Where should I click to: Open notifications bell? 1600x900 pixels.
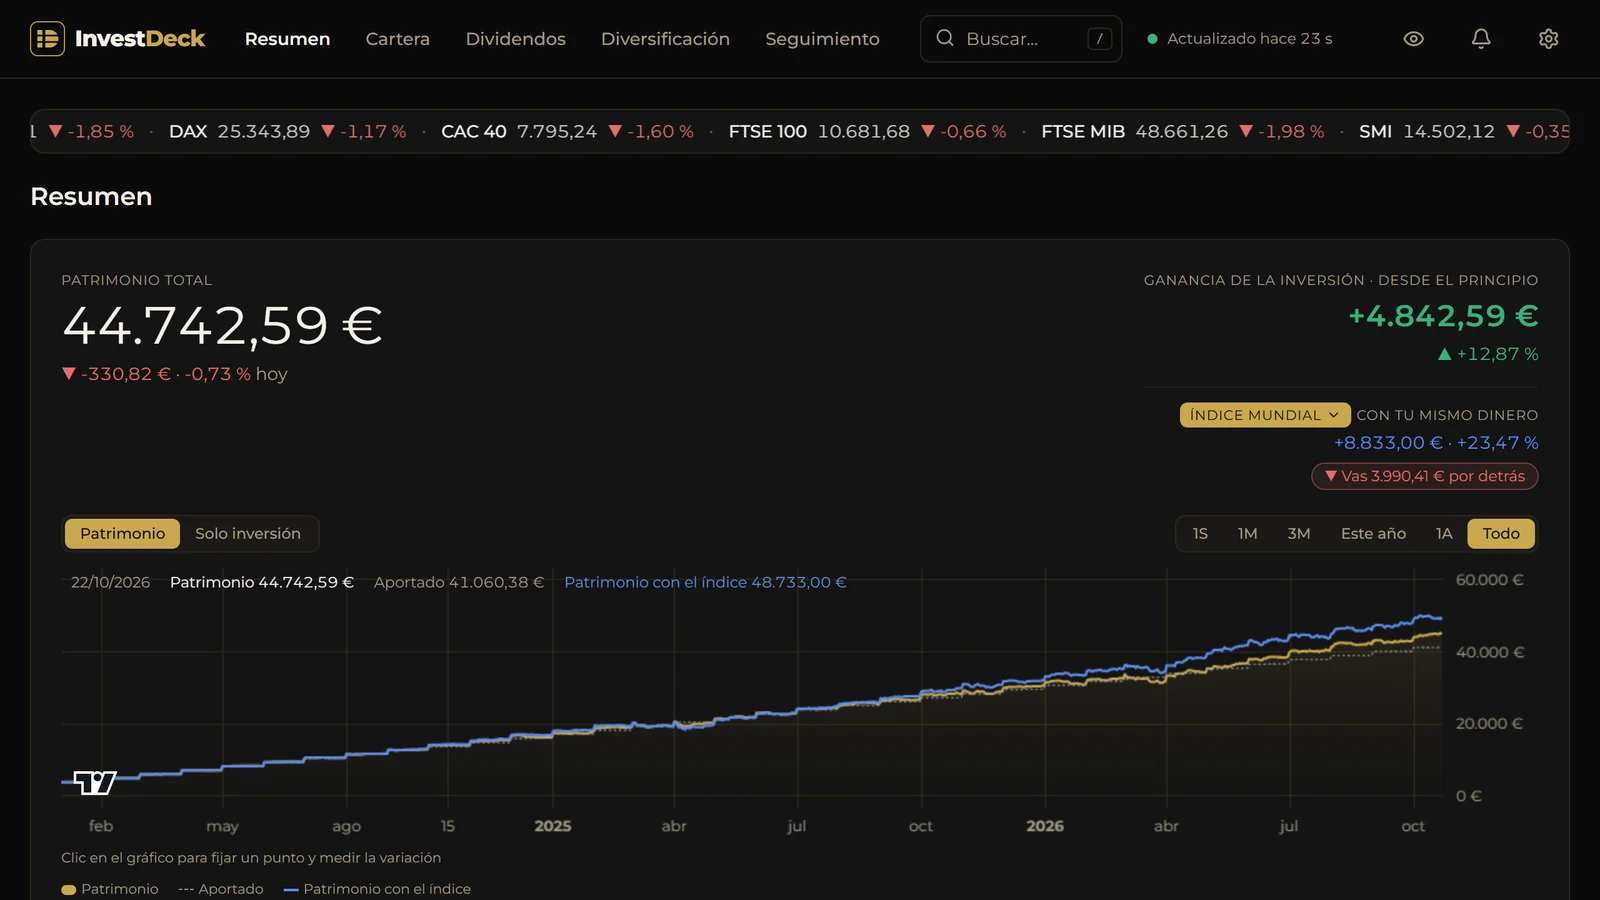pos(1481,39)
